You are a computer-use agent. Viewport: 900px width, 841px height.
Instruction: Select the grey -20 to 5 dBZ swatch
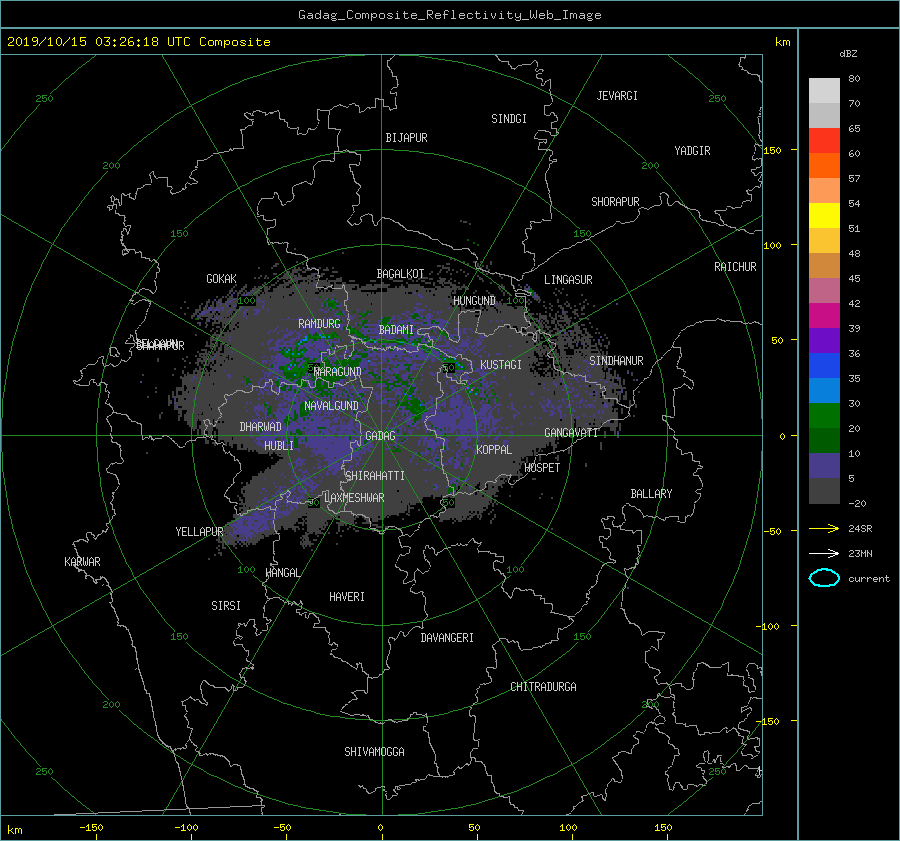[824, 491]
